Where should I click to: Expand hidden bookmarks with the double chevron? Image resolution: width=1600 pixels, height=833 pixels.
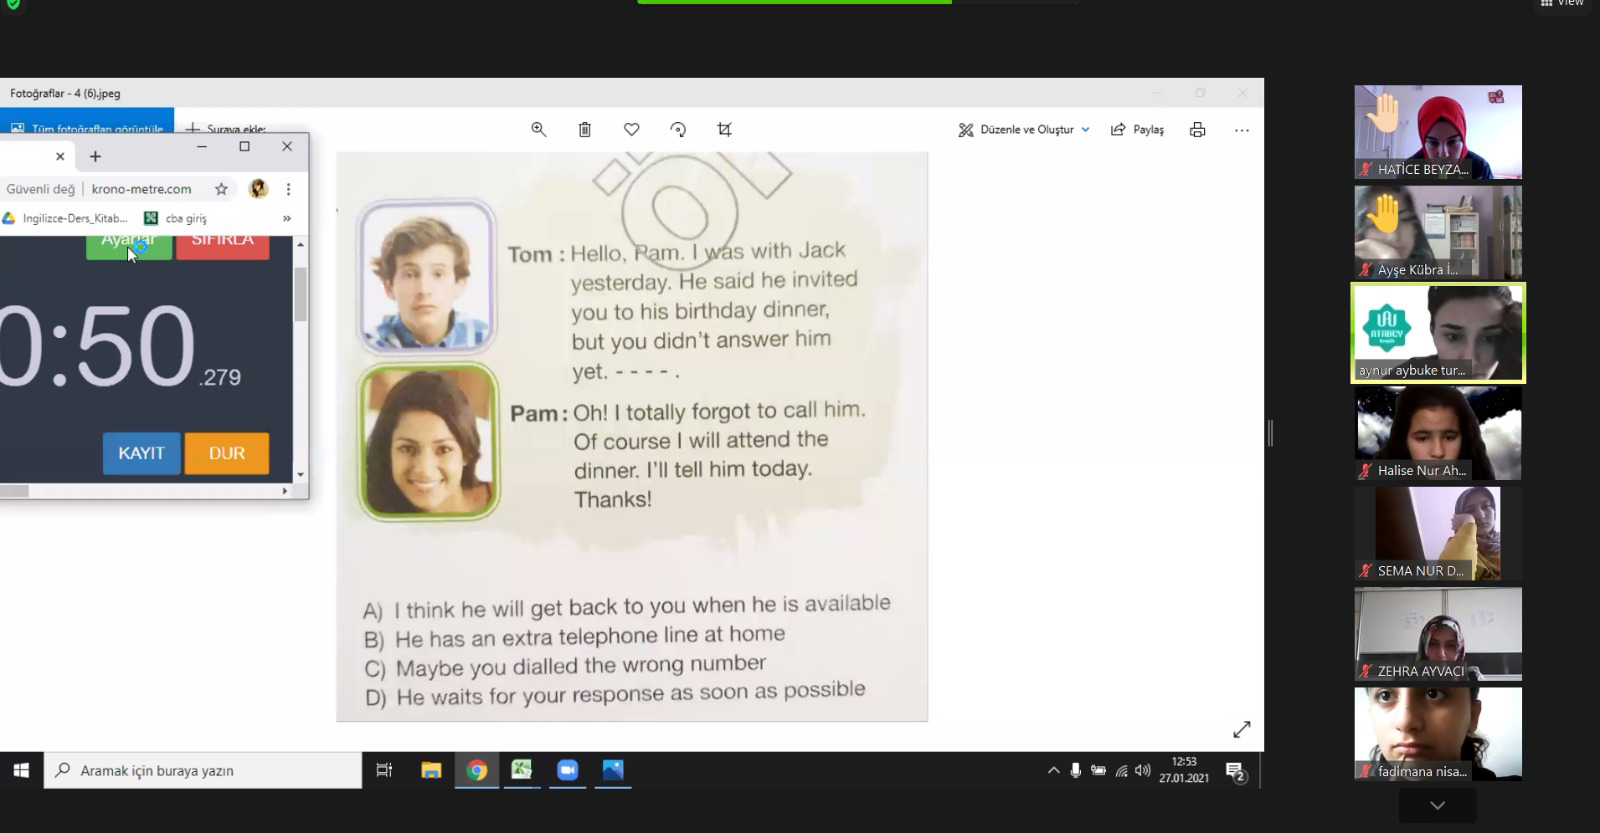(287, 218)
